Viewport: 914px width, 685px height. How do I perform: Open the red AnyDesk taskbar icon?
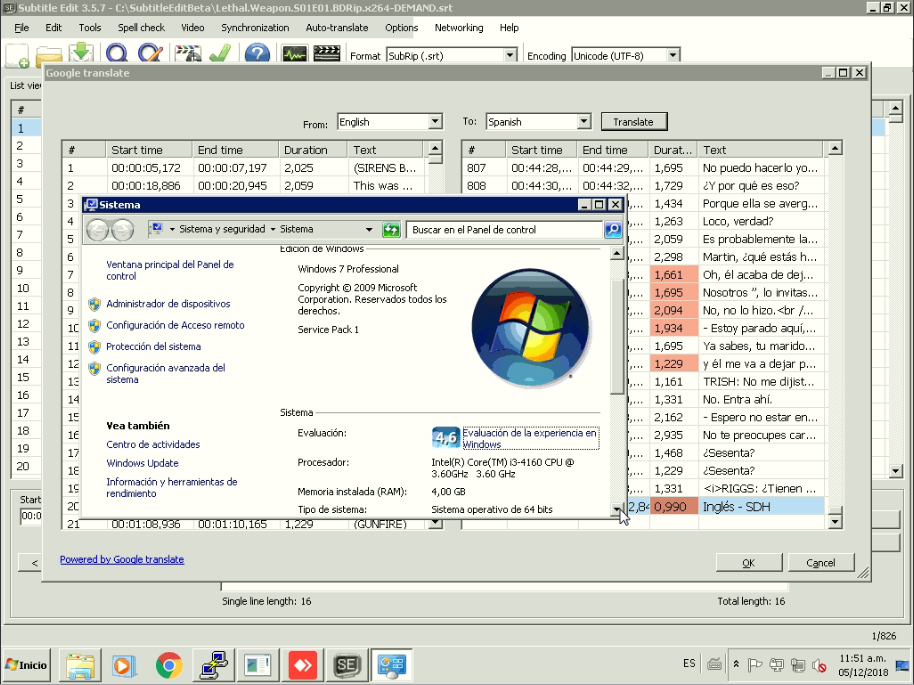point(303,665)
